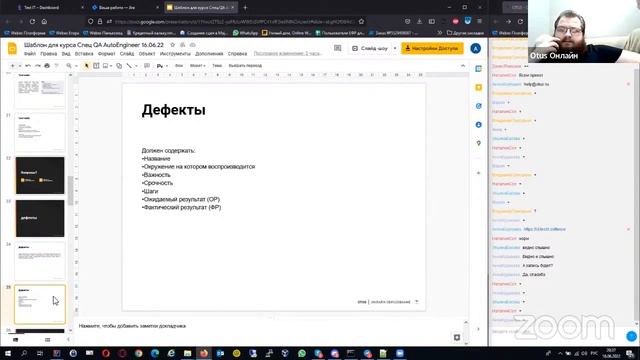Star the presentation title
The width and height of the screenshot is (640, 360).
[172, 45]
